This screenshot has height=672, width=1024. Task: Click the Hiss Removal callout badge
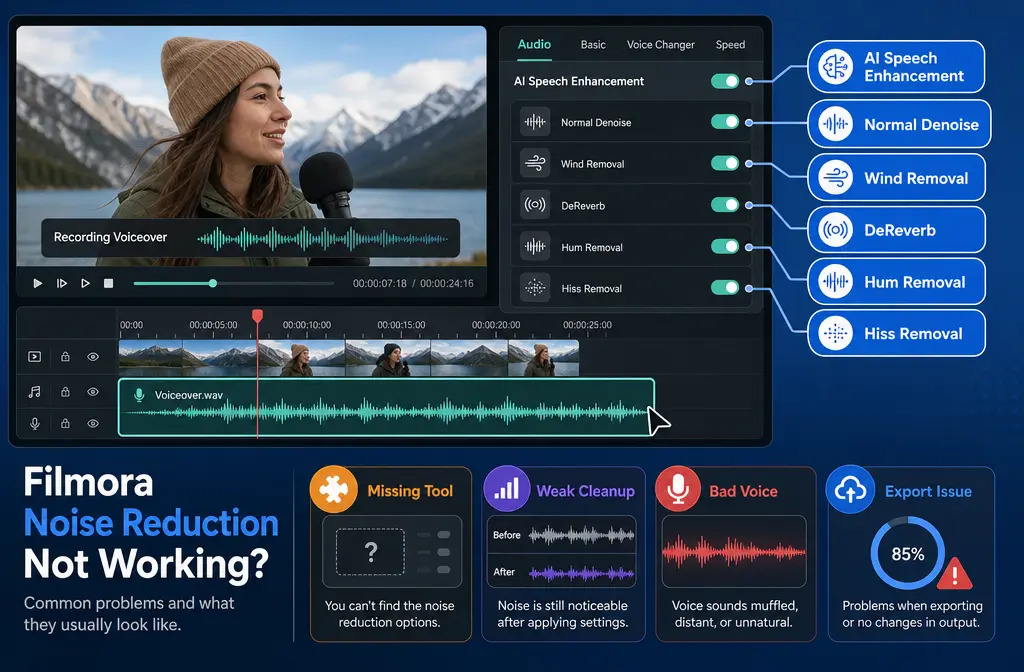click(896, 333)
